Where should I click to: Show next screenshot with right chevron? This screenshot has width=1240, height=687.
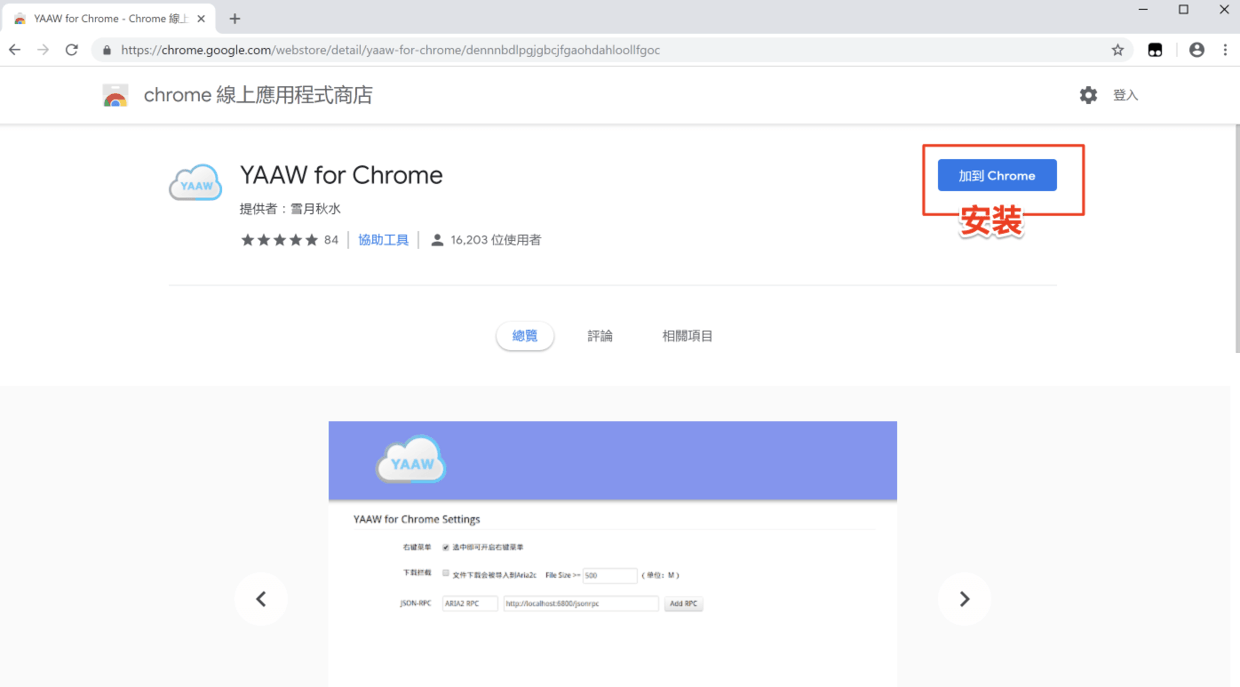pos(964,599)
